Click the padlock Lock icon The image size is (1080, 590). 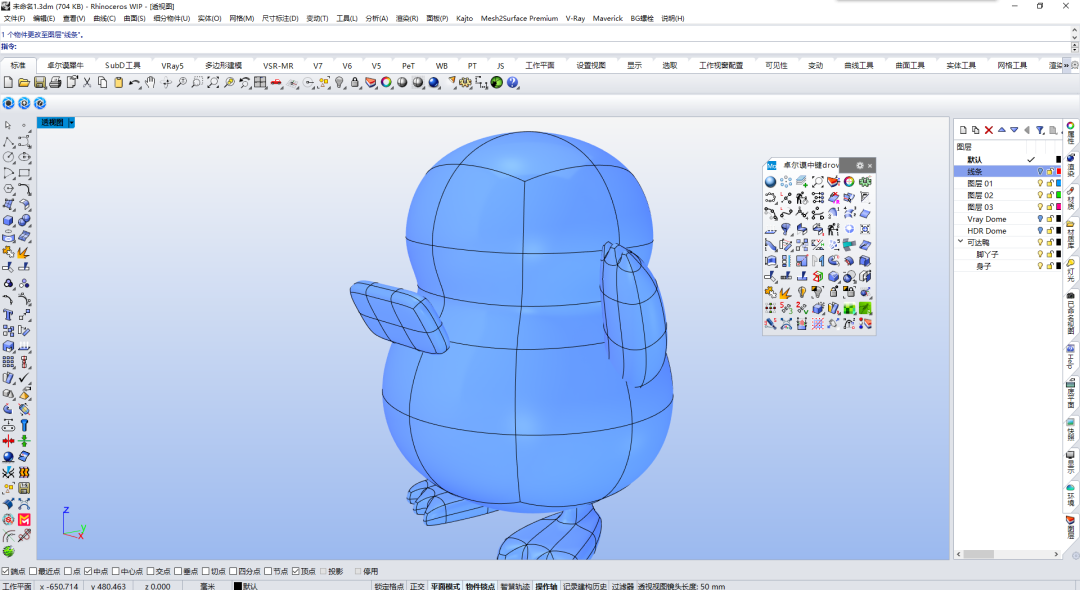click(x=355, y=83)
